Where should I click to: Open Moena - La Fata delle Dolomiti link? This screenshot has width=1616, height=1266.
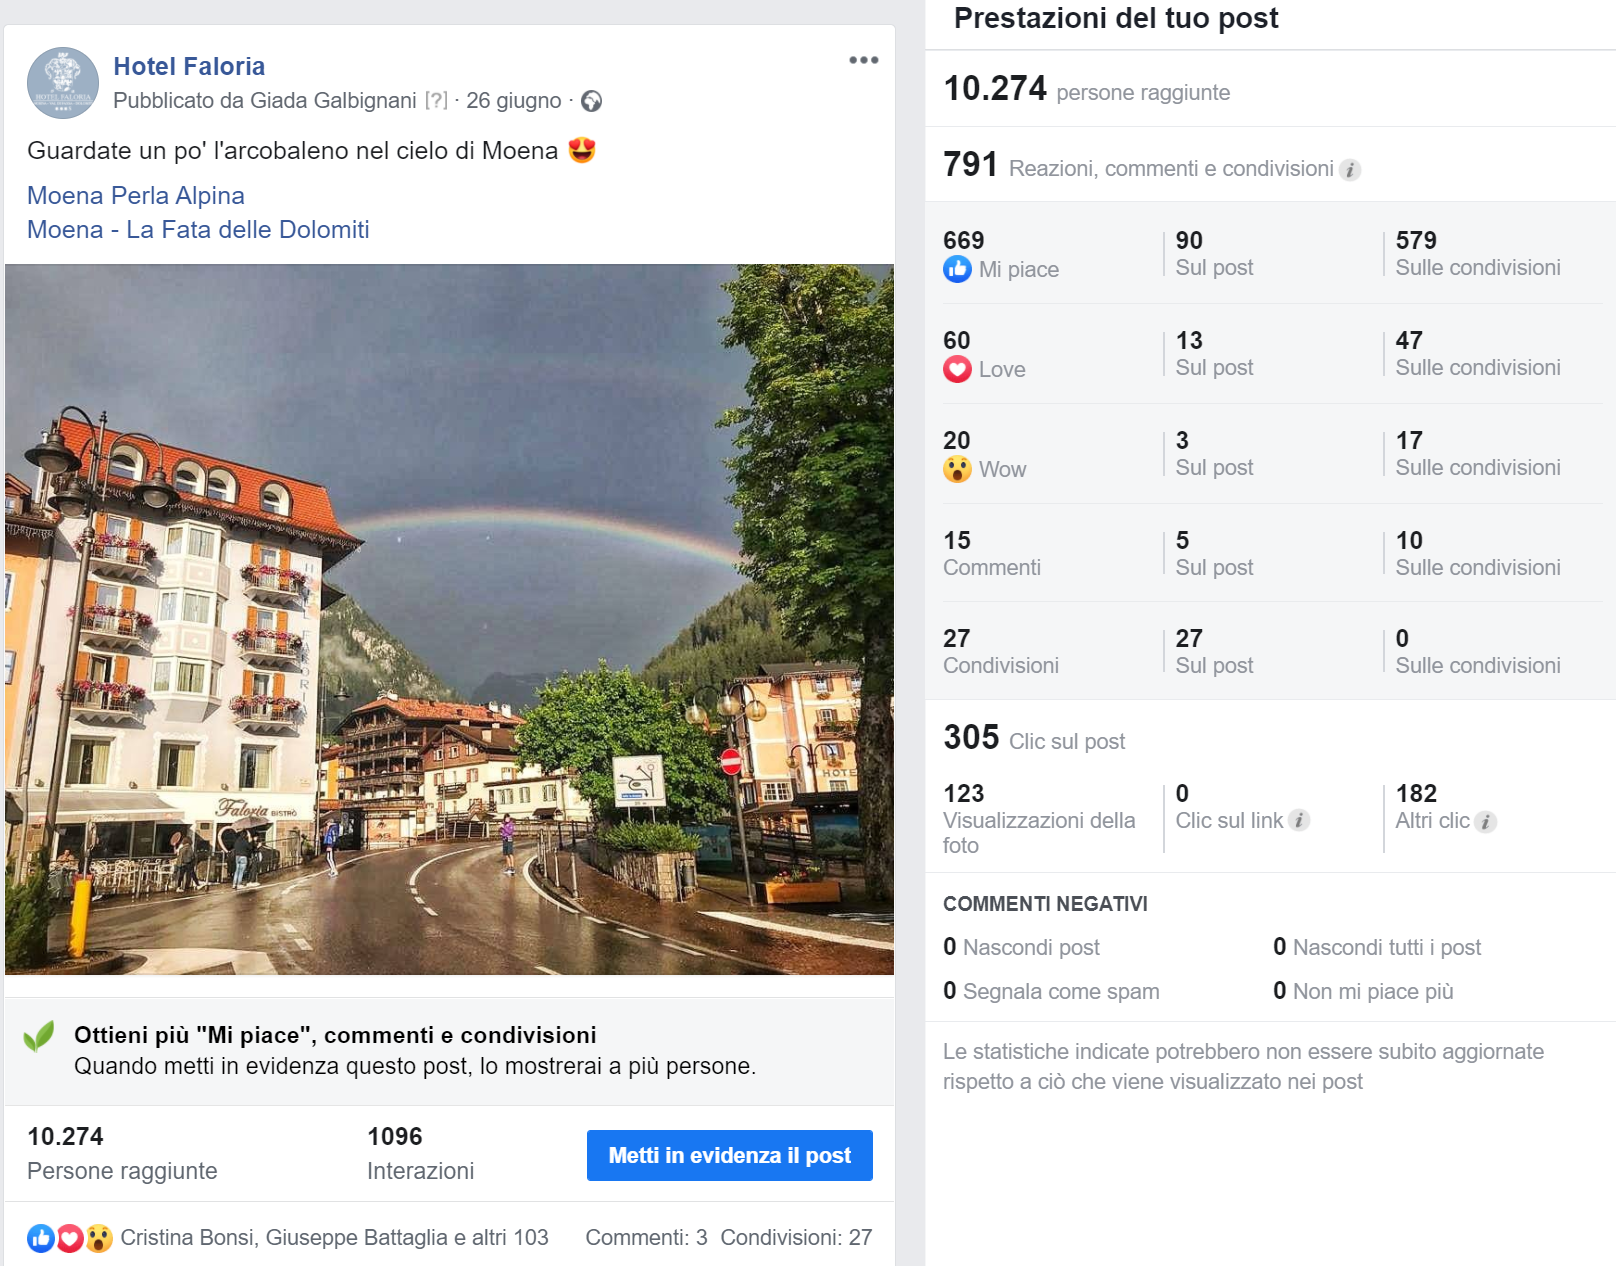(x=198, y=229)
